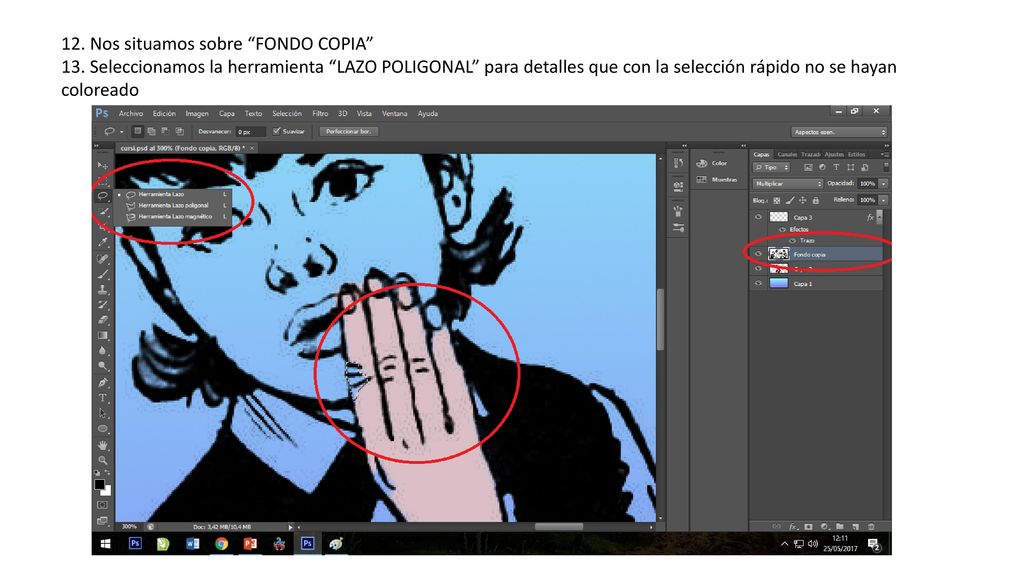The image size is (1024, 576).
Task: Select the Path Selection tool
Action: 103,413
